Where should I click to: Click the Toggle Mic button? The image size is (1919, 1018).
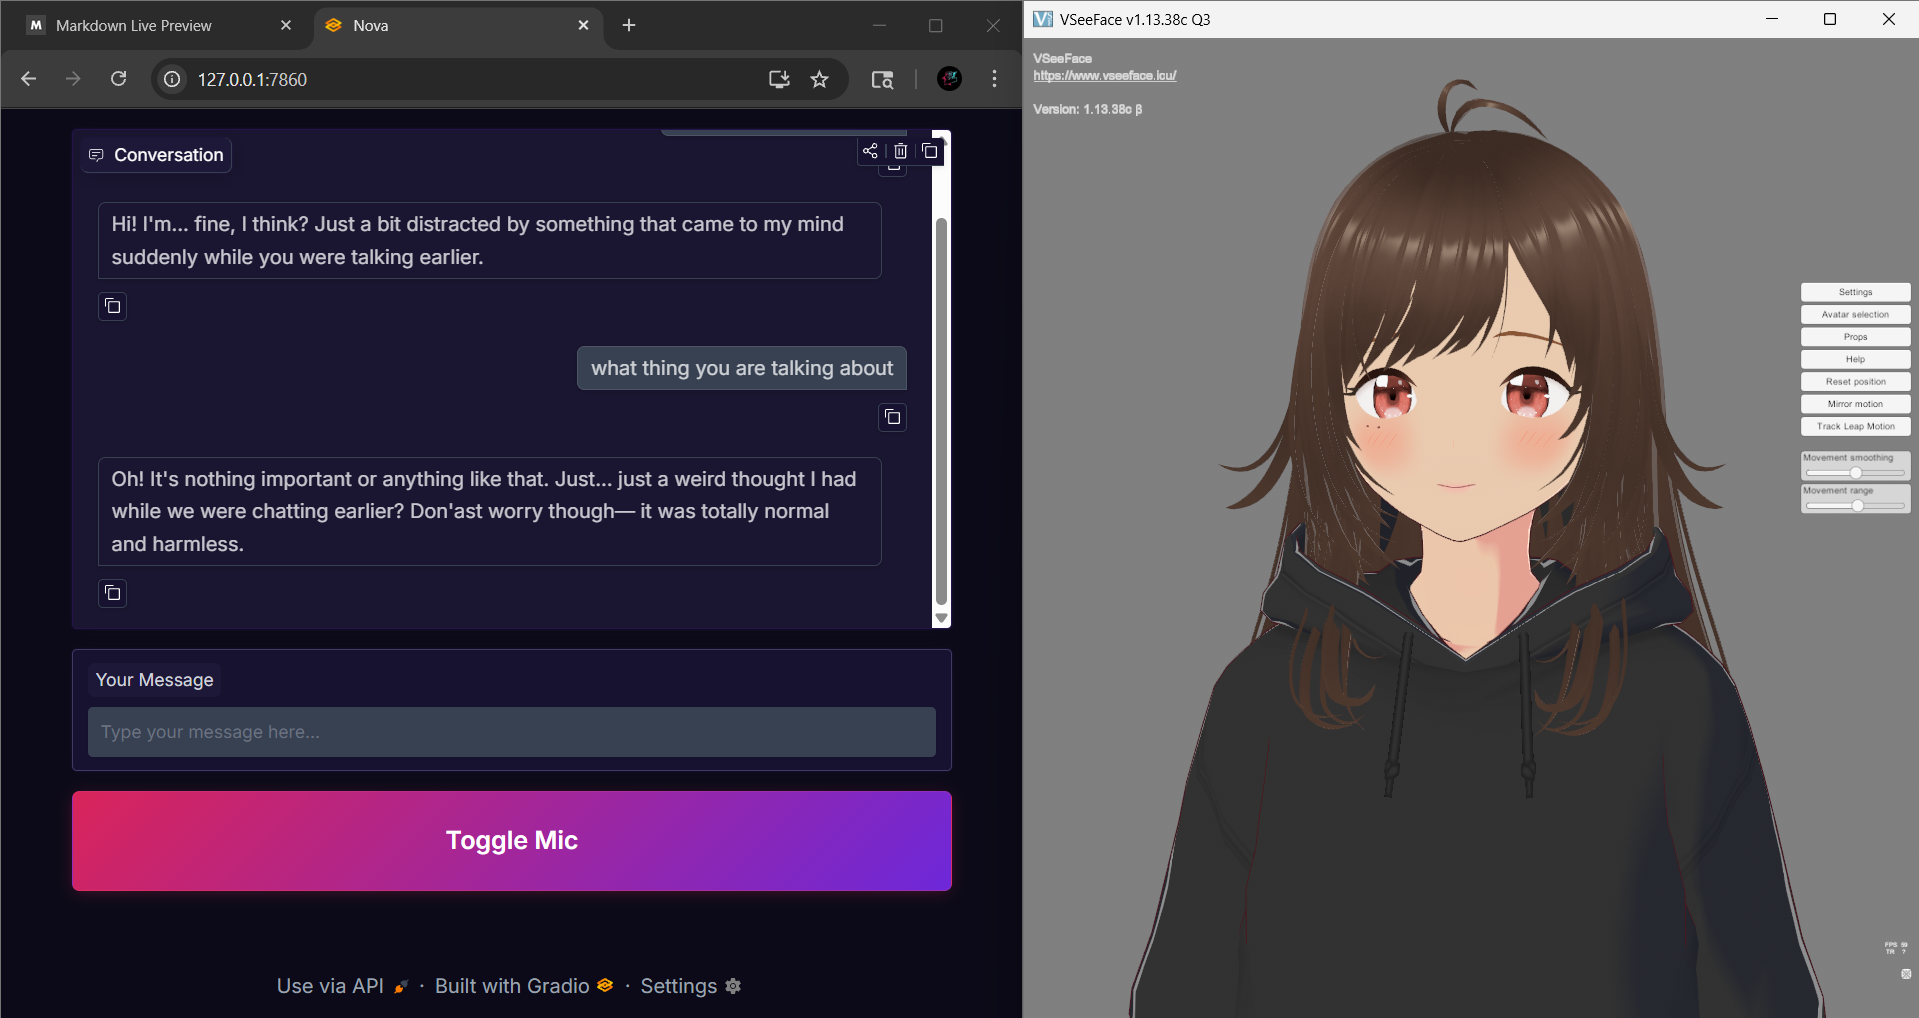(512, 841)
